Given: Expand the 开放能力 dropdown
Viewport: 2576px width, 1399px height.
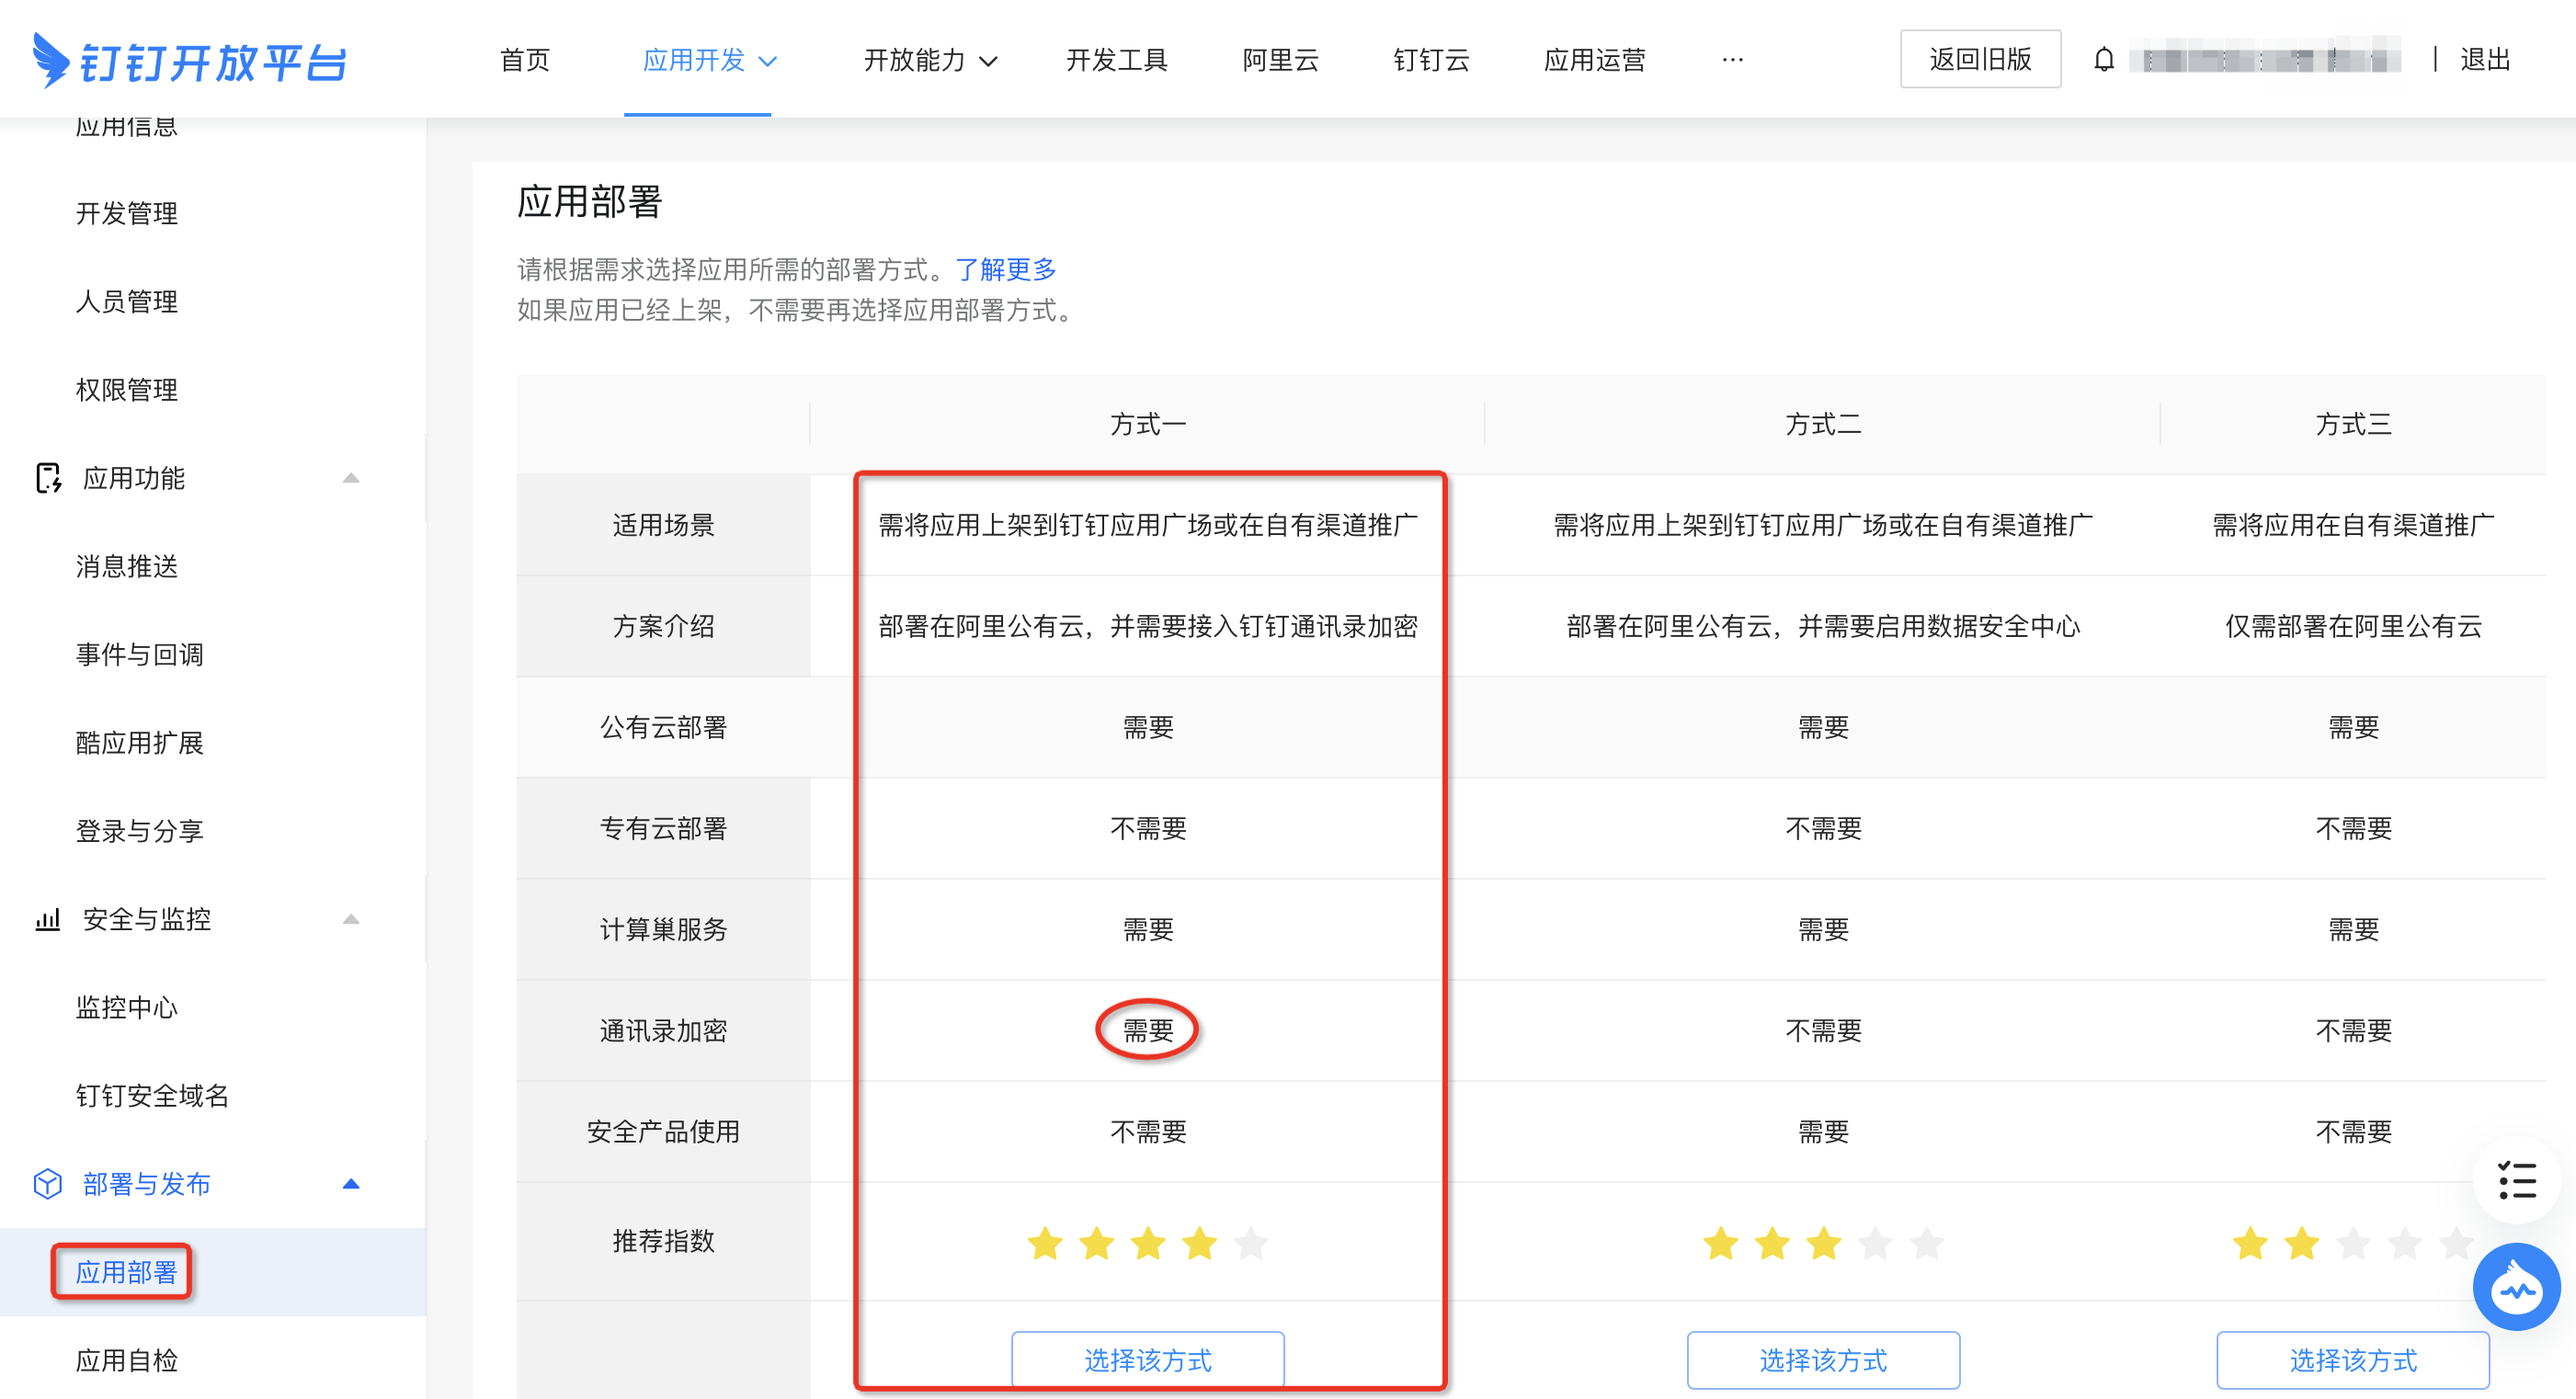Looking at the screenshot, I should 928,60.
